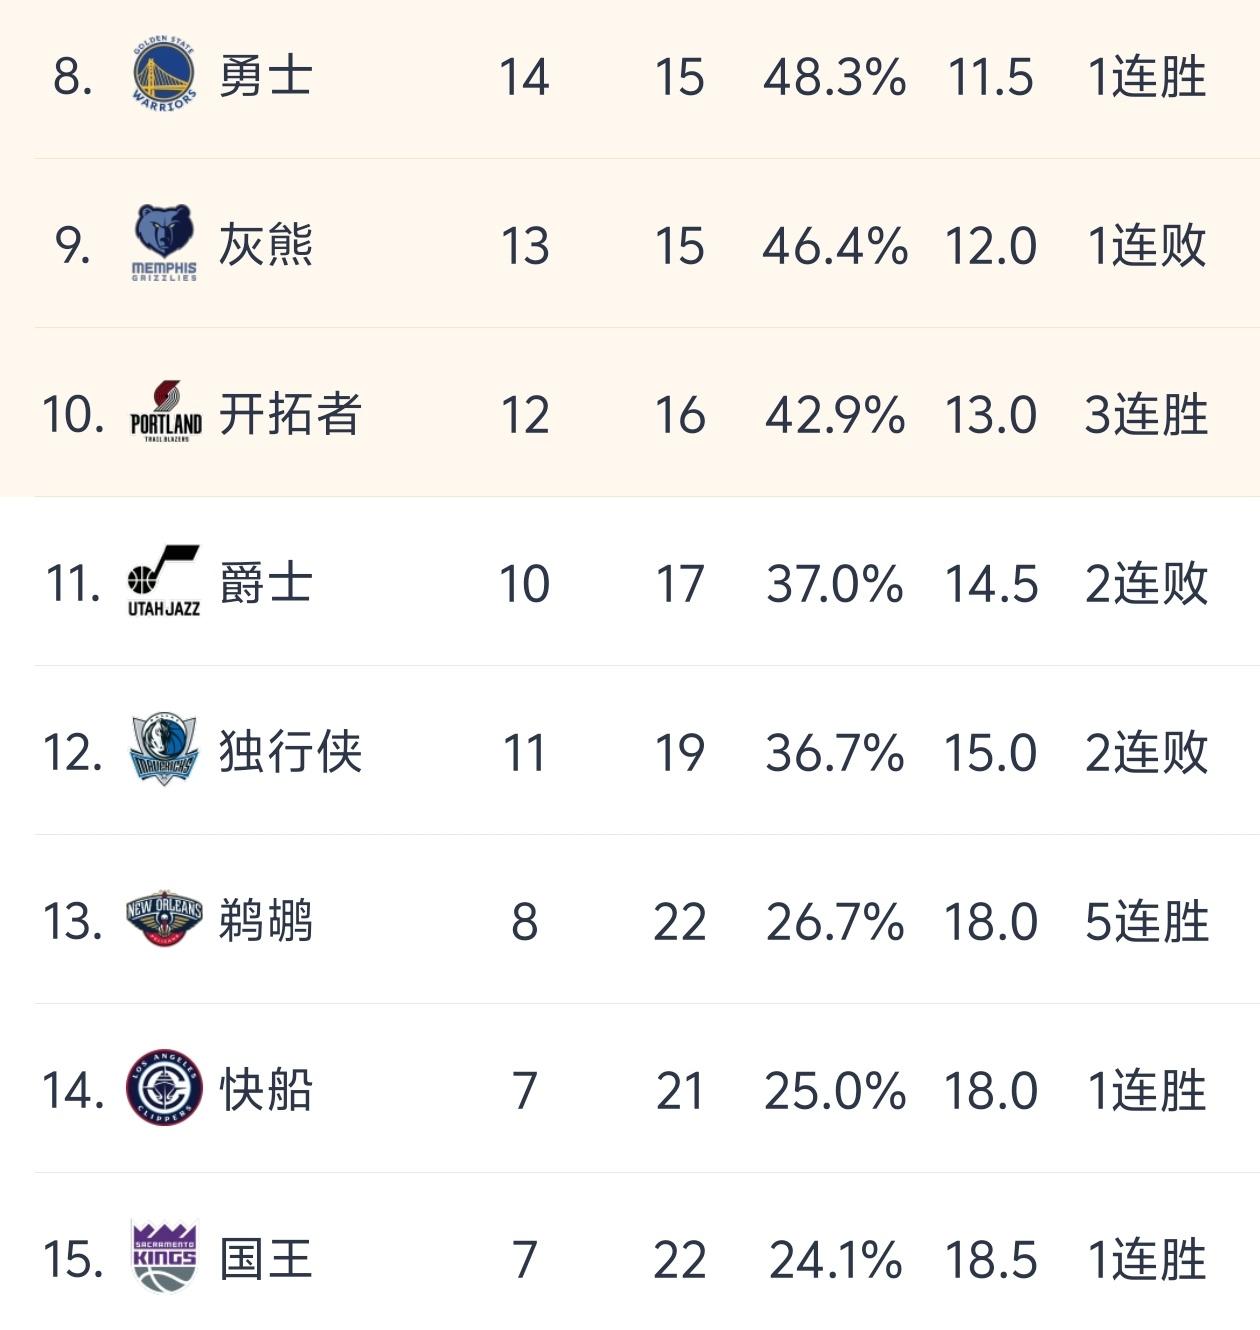Select rank number 10. row
Screen dimensions: 1260x1330
click(x=73, y=414)
